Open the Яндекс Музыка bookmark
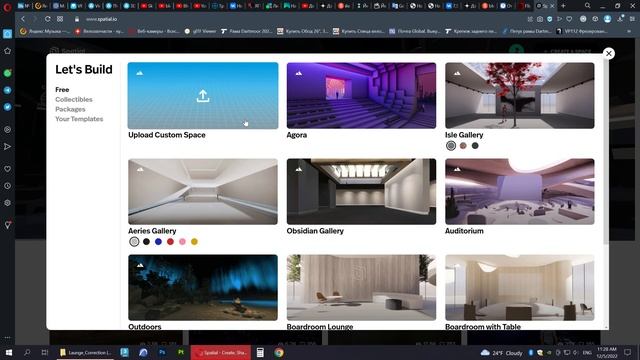 coord(45,31)
